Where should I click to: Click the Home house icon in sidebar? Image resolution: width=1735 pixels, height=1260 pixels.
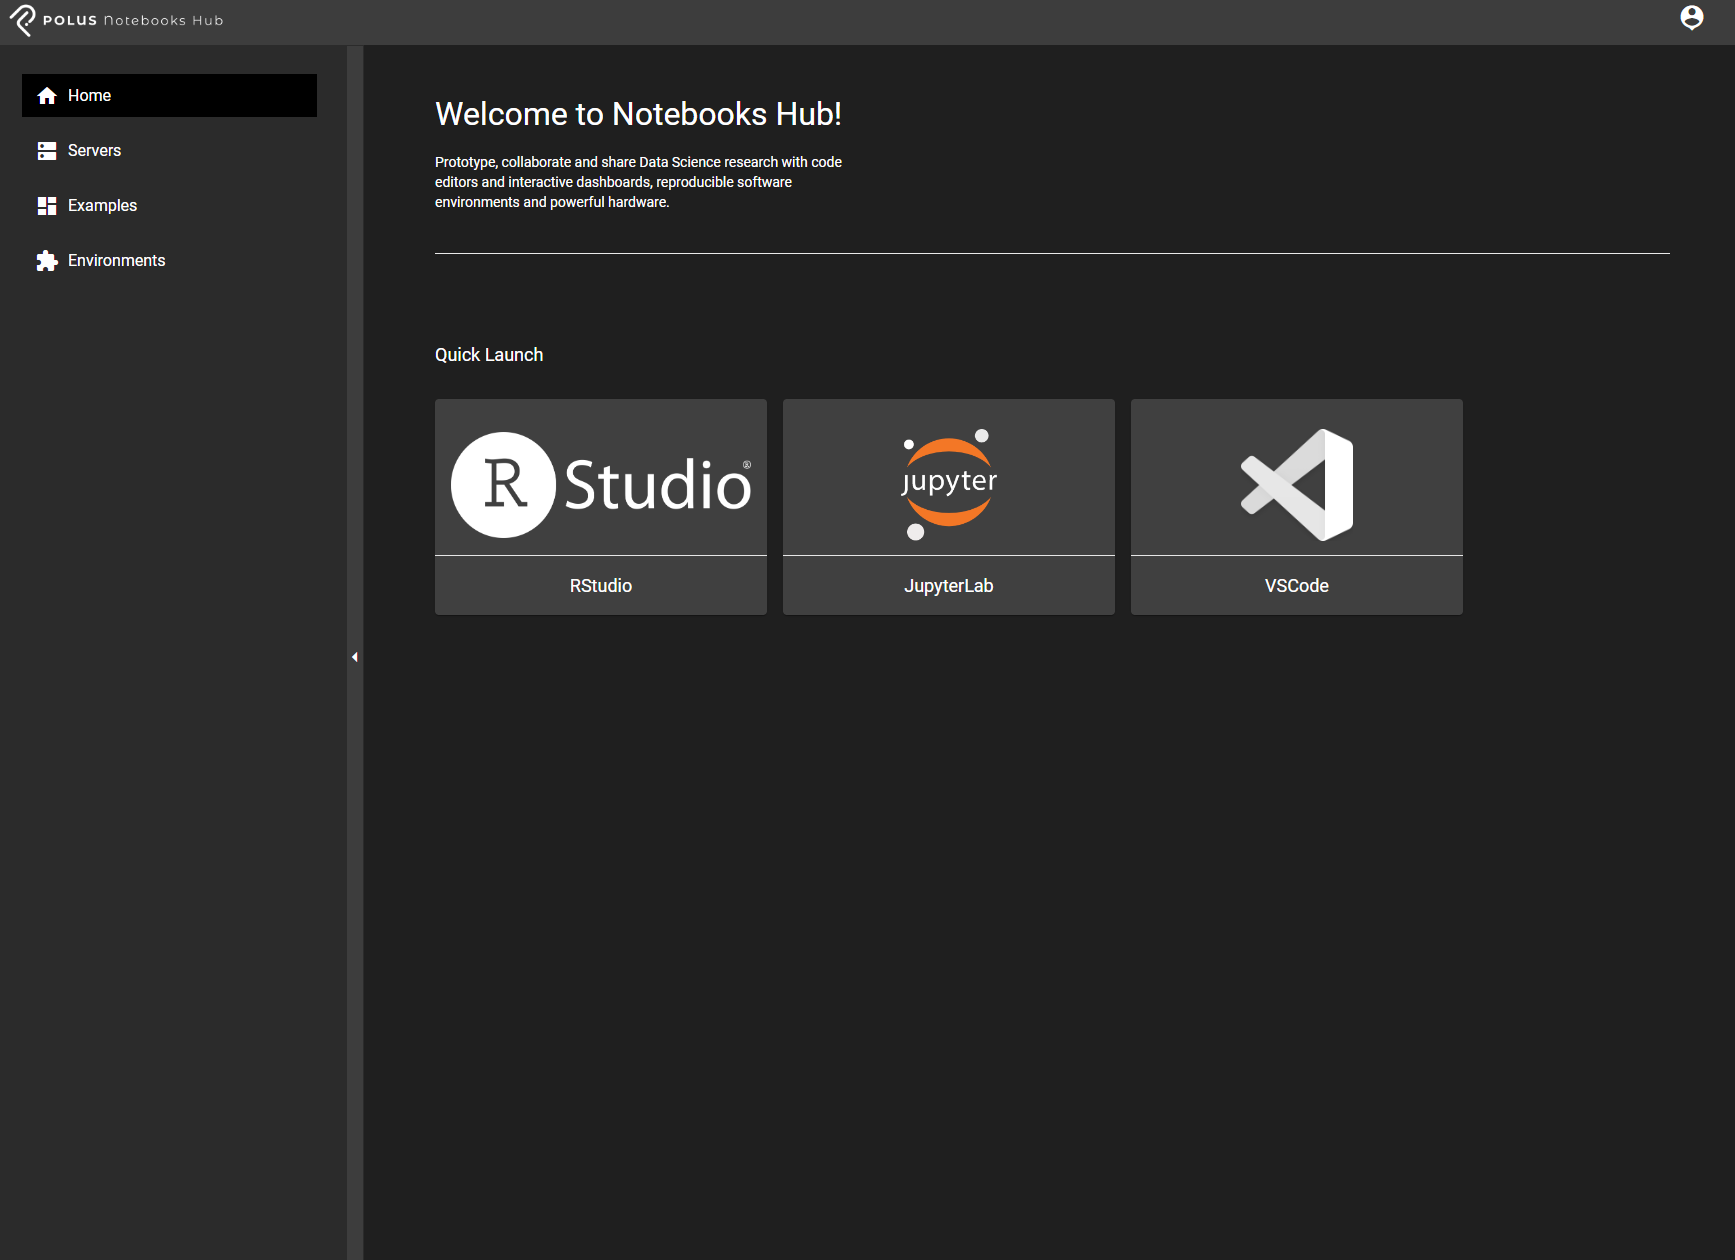(47, 96)
